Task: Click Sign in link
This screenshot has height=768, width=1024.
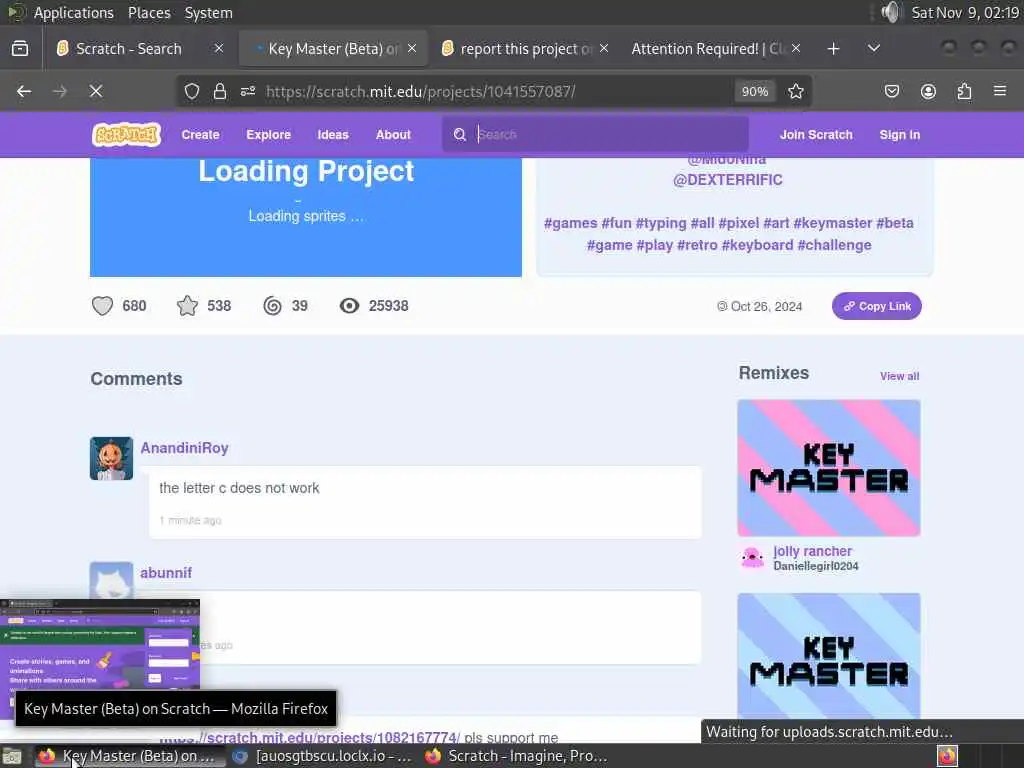Action: 900,135
